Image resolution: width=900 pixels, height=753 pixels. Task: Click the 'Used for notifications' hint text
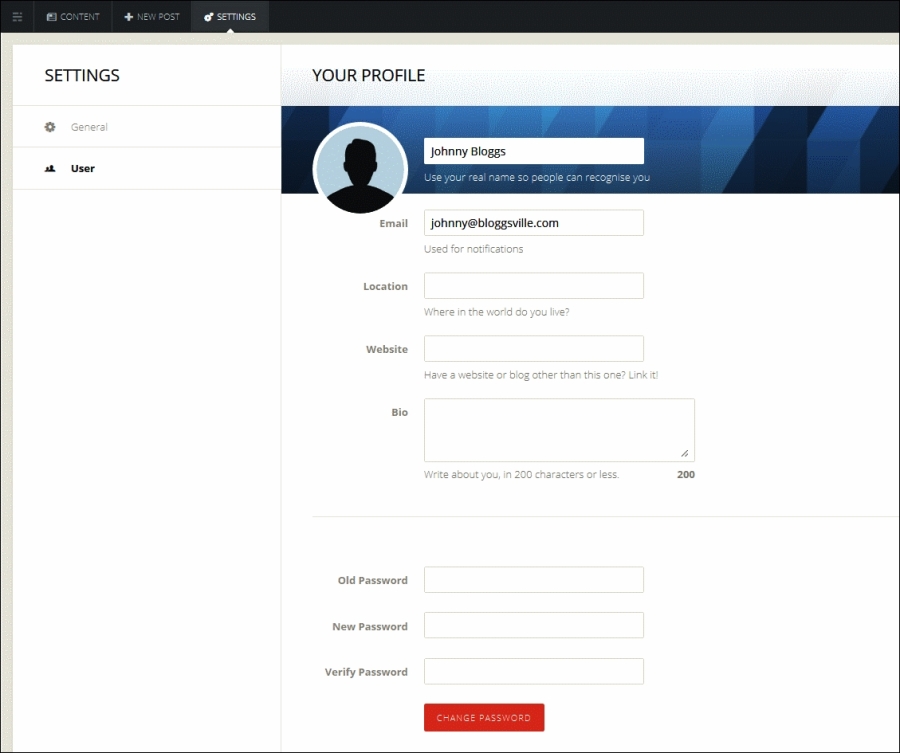click(x=474, y=249)
